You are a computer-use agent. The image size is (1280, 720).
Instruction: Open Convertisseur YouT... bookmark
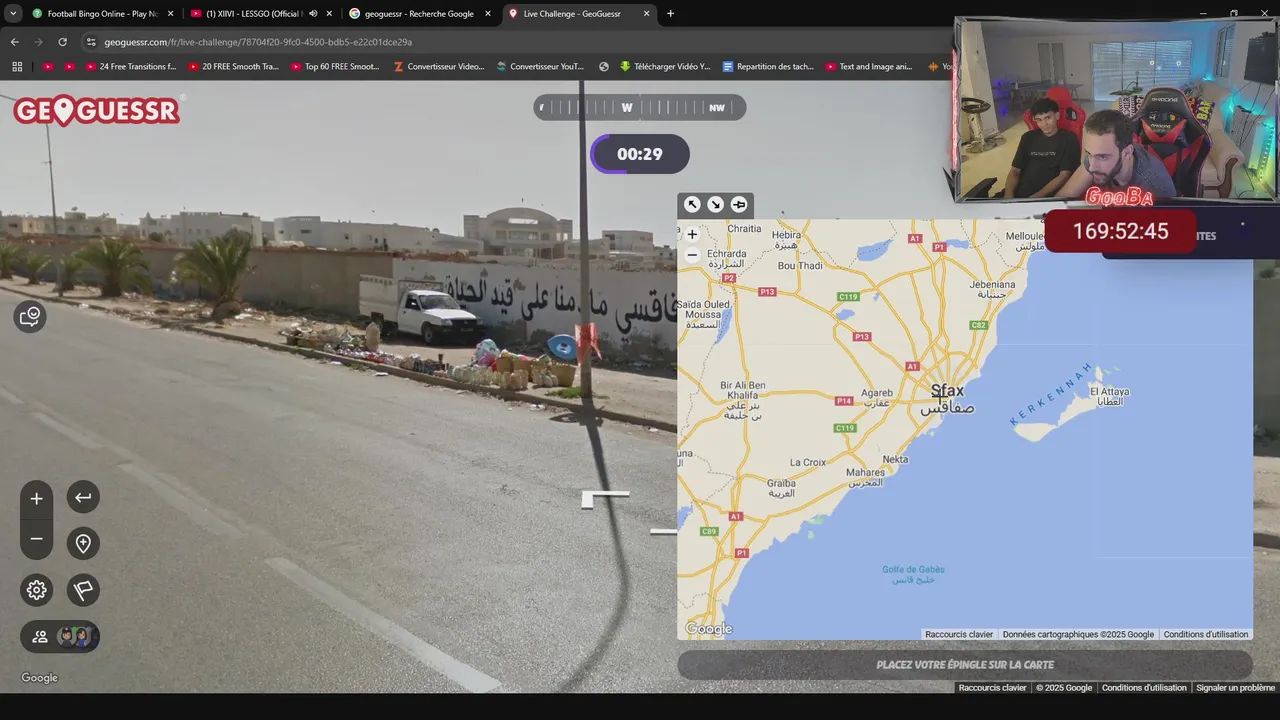[540, 67]
